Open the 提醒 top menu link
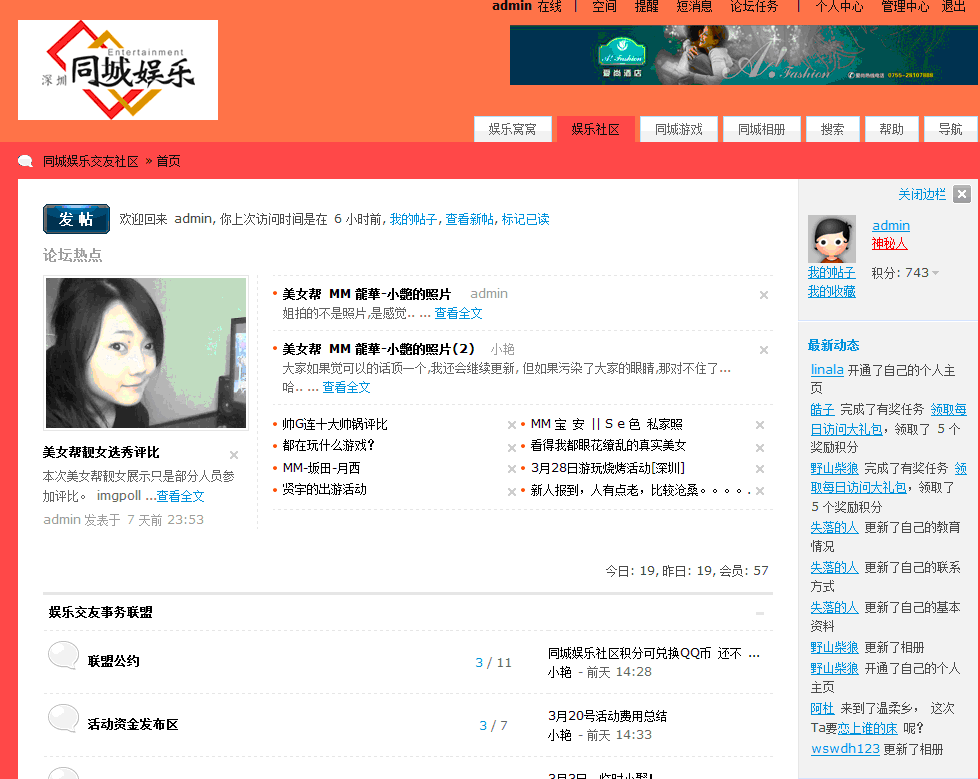 [x=647, y=6]
